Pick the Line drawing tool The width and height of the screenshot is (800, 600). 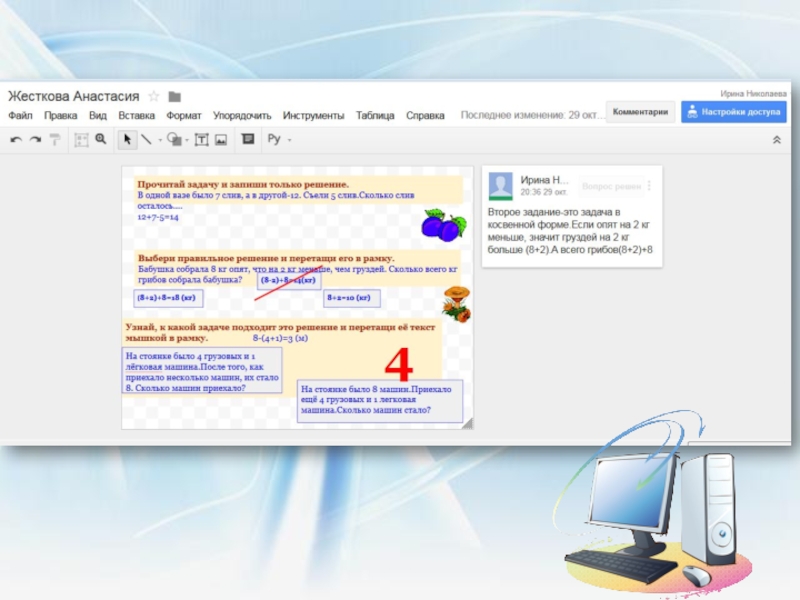(x=146, y=140)
